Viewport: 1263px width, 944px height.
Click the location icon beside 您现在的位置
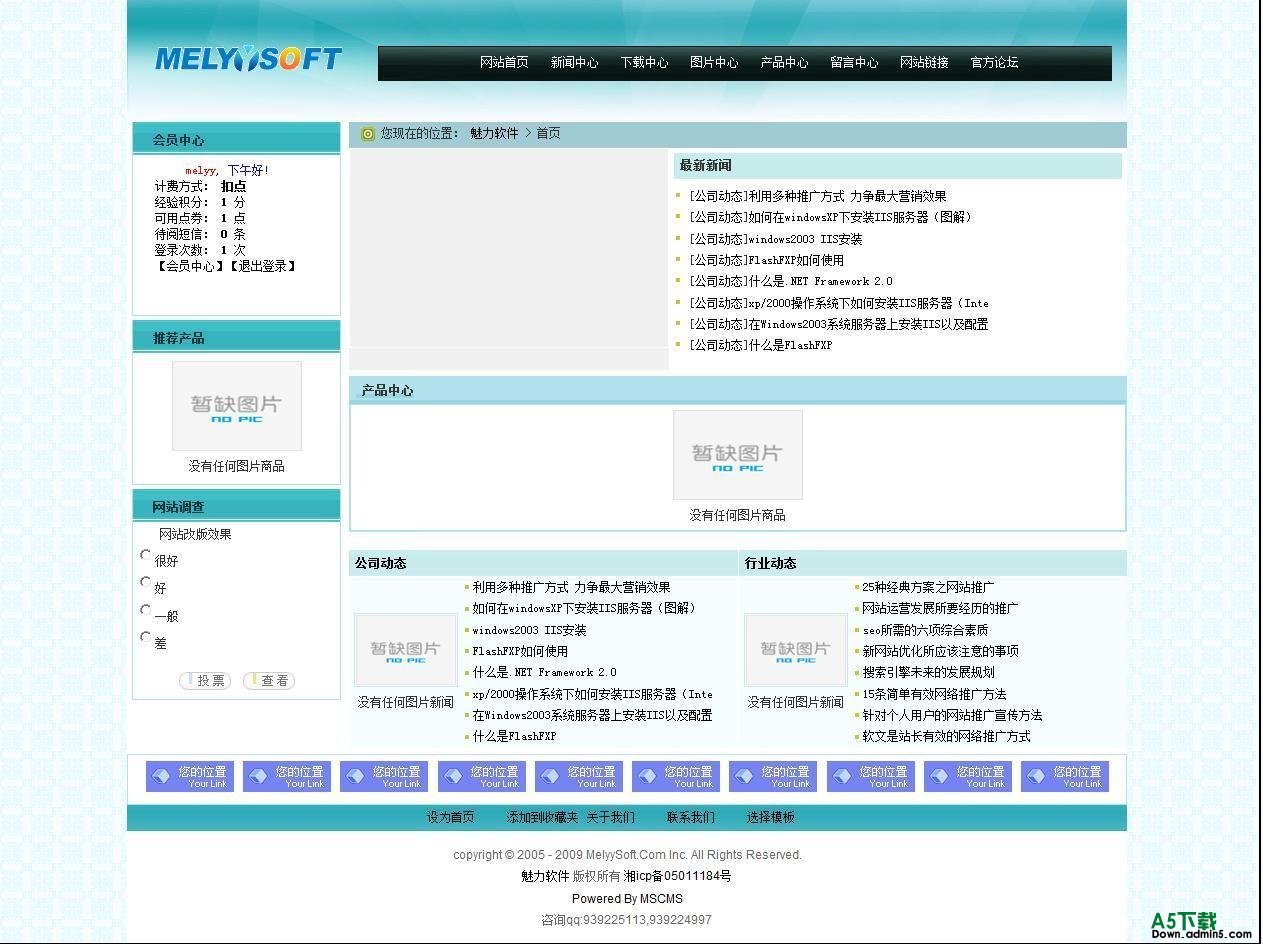pyautogui.click(x=367, y=134)
